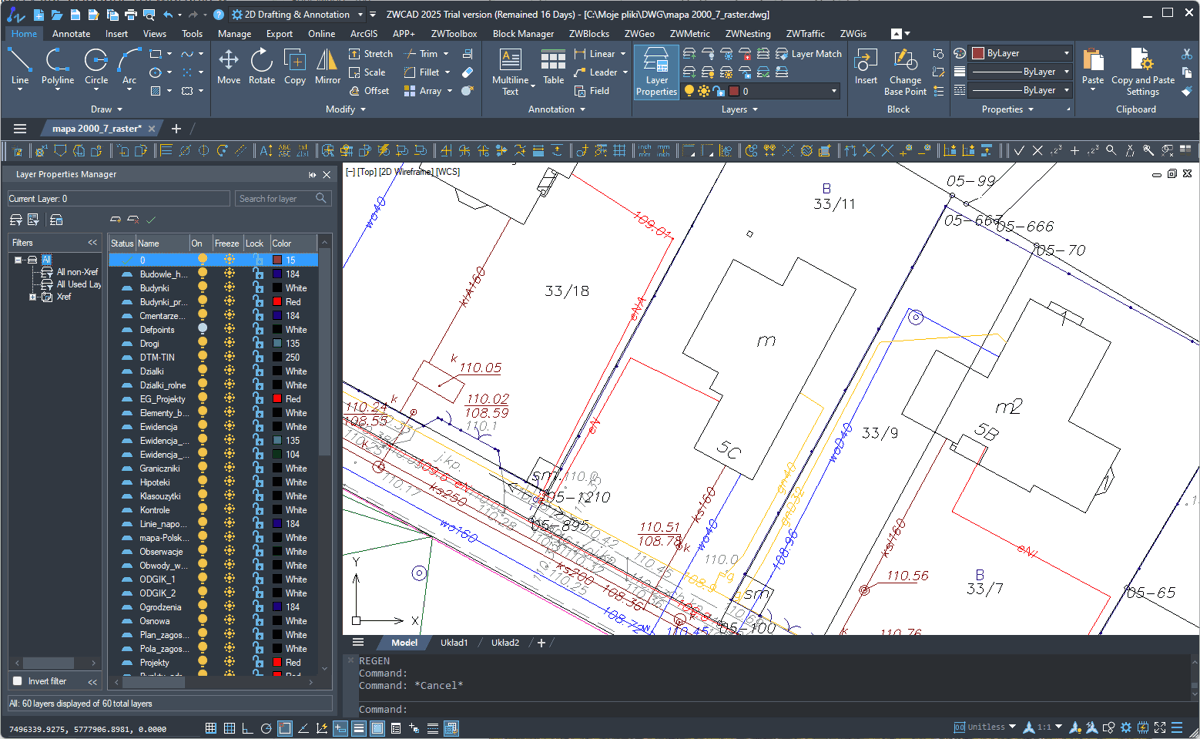The image size is (1200, 739).
Task: Lock the EG_Projekty layer
Action: tap(256, 399)
